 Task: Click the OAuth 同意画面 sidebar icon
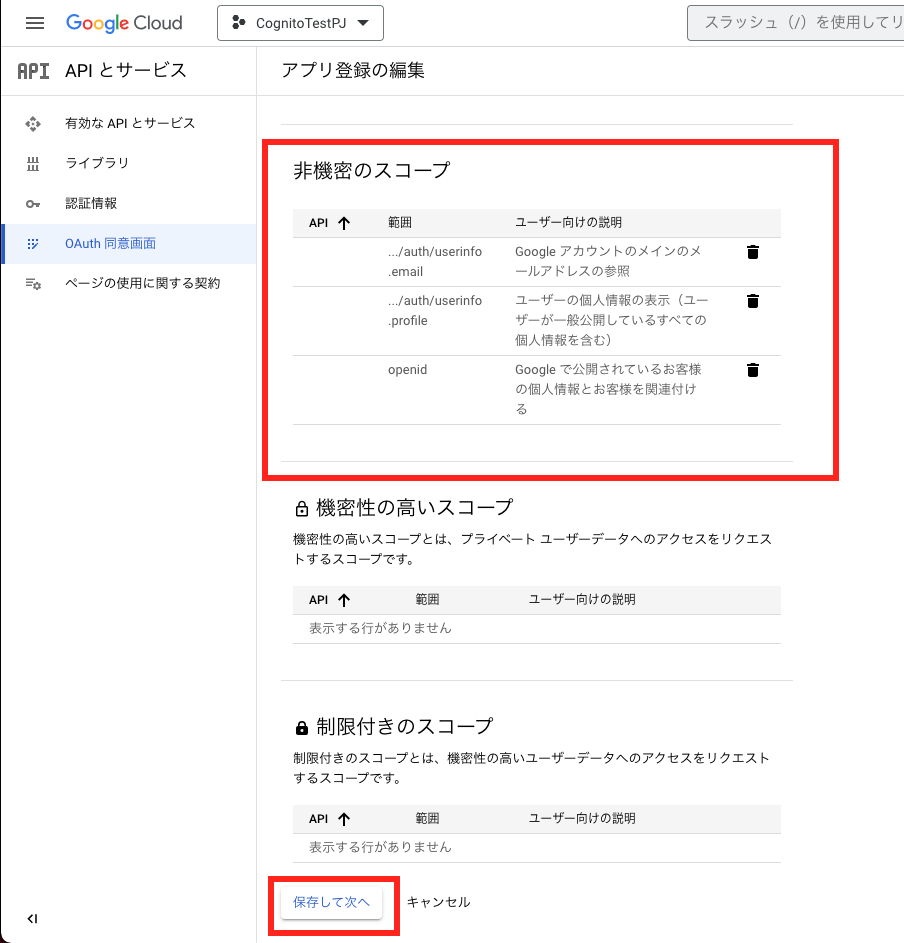point(33,243)
